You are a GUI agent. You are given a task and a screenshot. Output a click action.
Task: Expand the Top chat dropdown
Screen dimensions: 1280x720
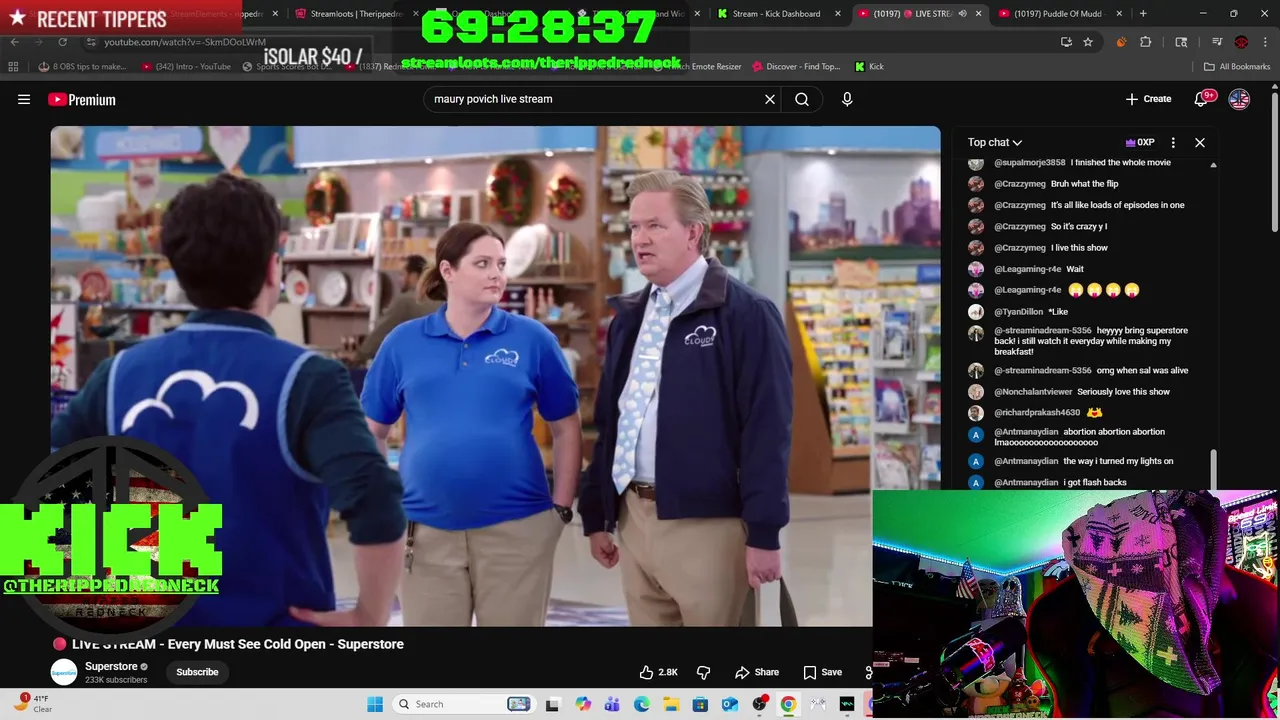(x=994, y=142)
